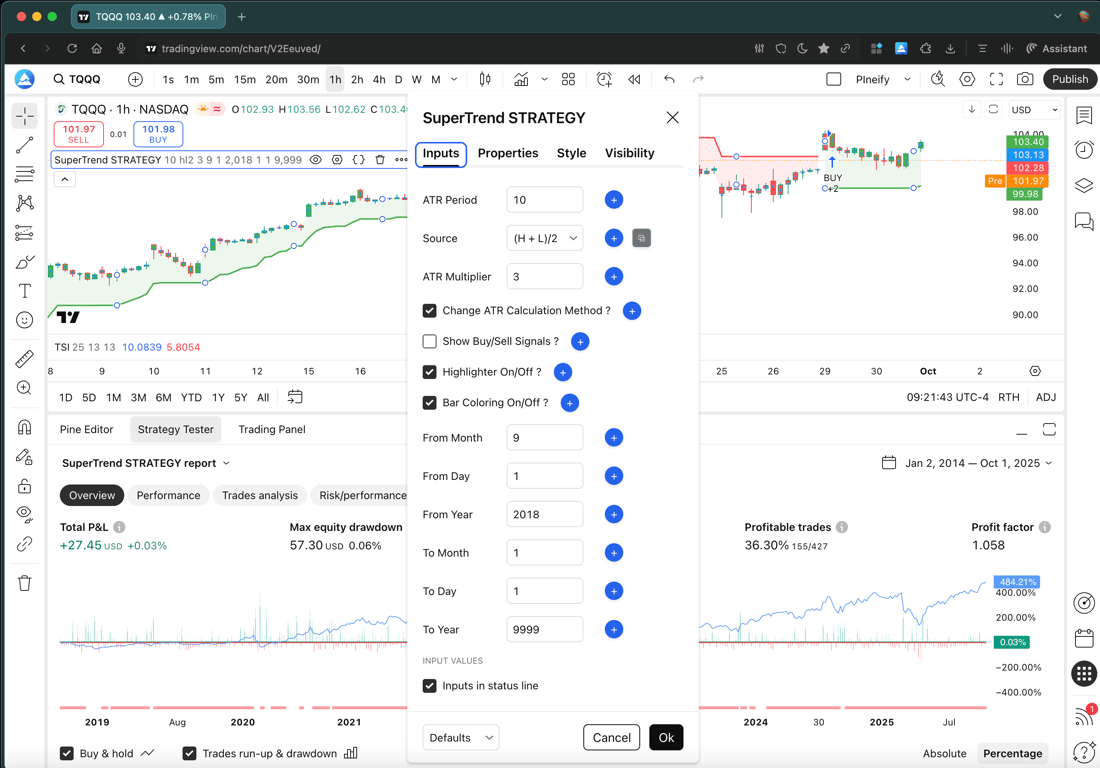Open the bar replay rewind icon
Image resolution: width=1100 pixels, height=768 pixels.
(634, 79)
